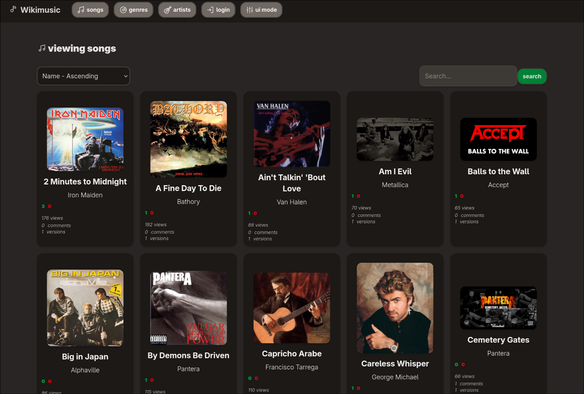Open the Balls to the Wall title

[498, 172]
